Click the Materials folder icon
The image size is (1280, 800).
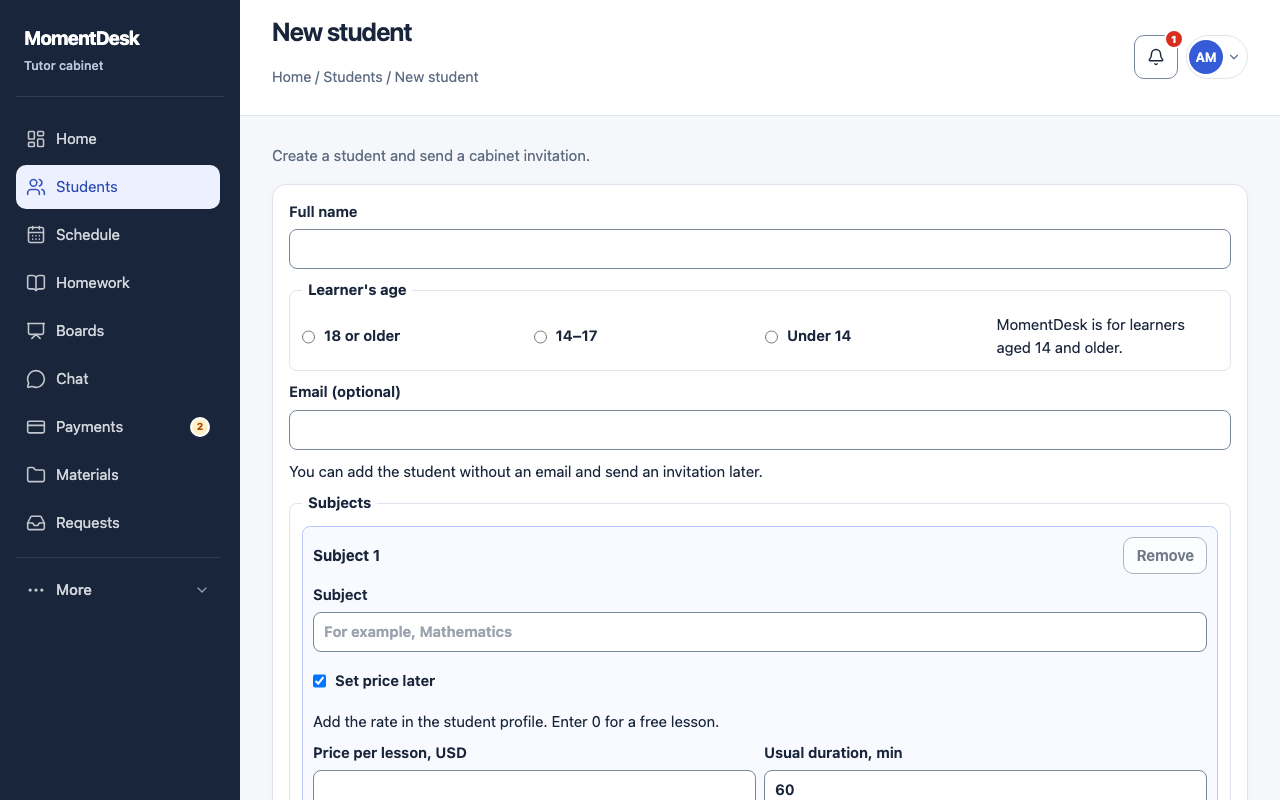[x=36, y=475]
